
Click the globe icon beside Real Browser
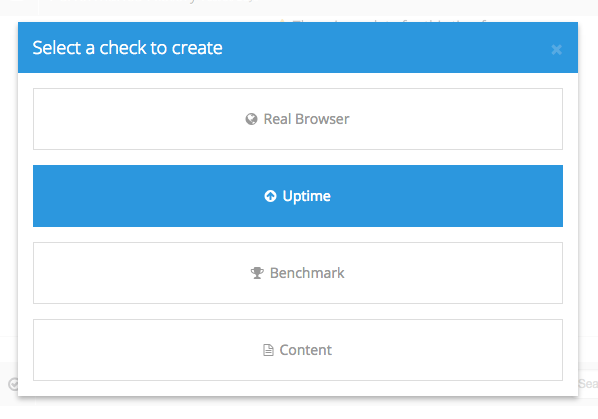(251, 119)
